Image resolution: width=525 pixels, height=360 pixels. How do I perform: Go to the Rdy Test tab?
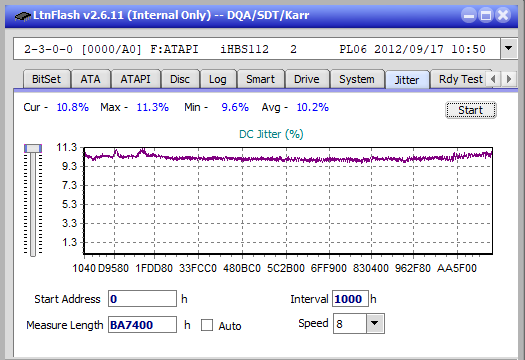pos(460,79)
